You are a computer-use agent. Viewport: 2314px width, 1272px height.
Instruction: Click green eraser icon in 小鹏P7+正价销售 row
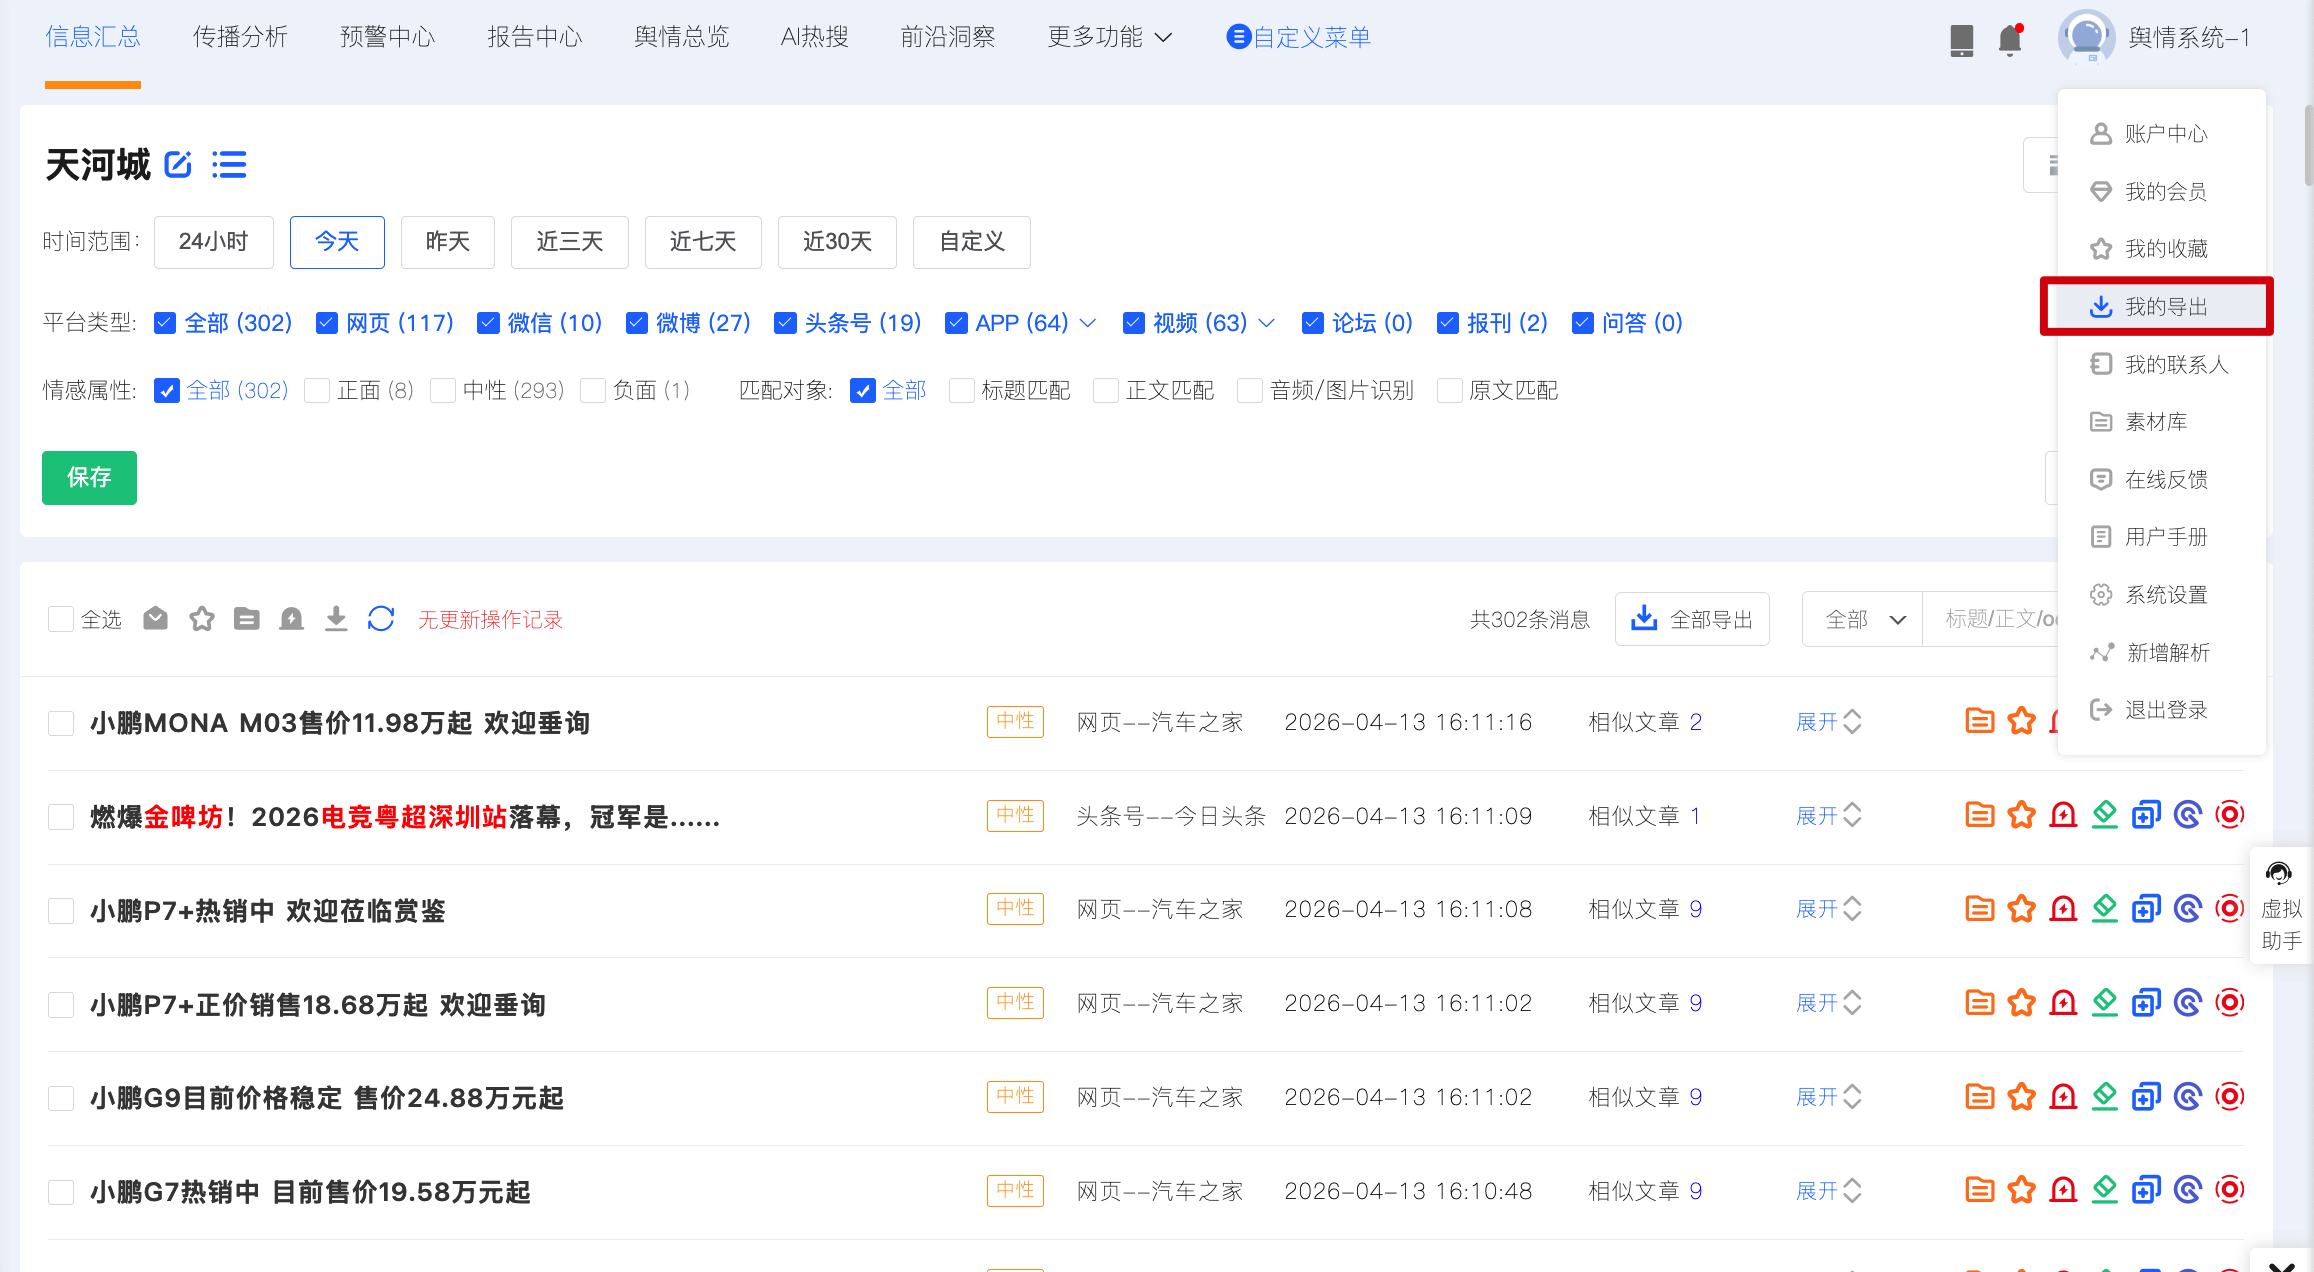click(x=2105, y=1003)
